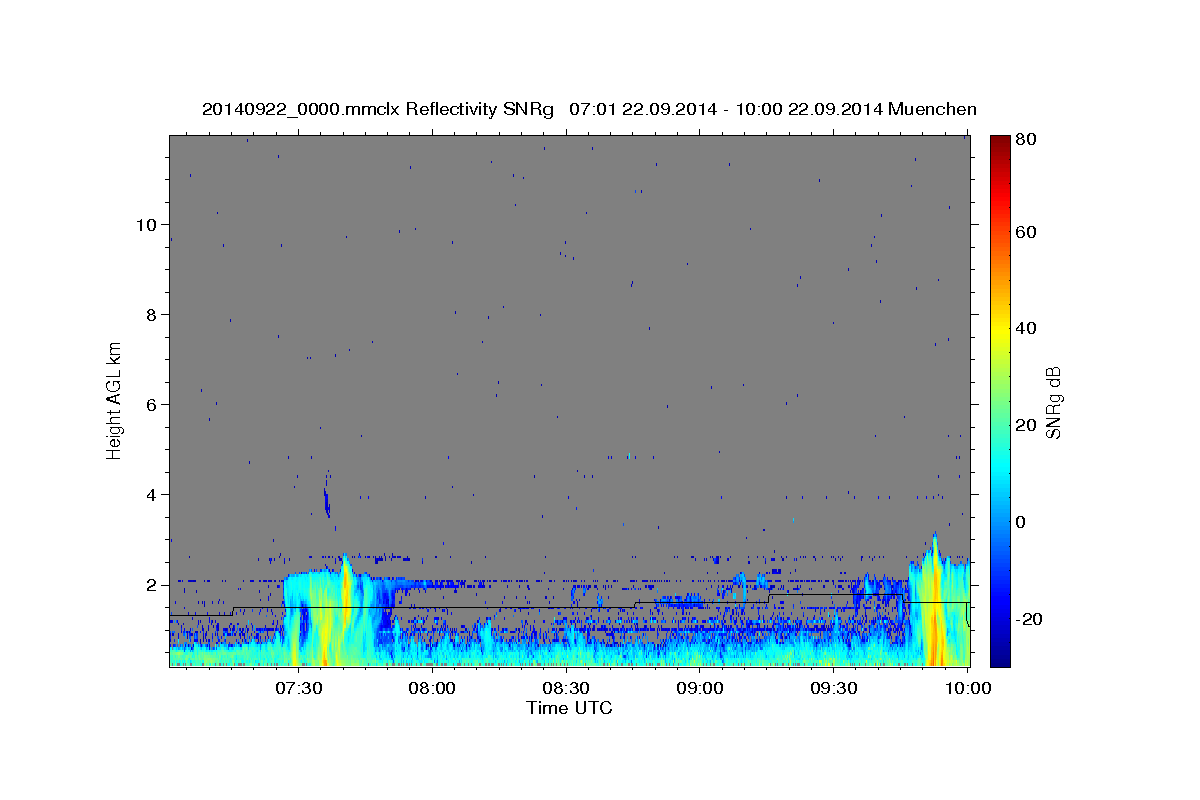Screen dimensions: 1200x800
Task: Click the colorbar value 20 (positive)
Action: [1025, 425]
